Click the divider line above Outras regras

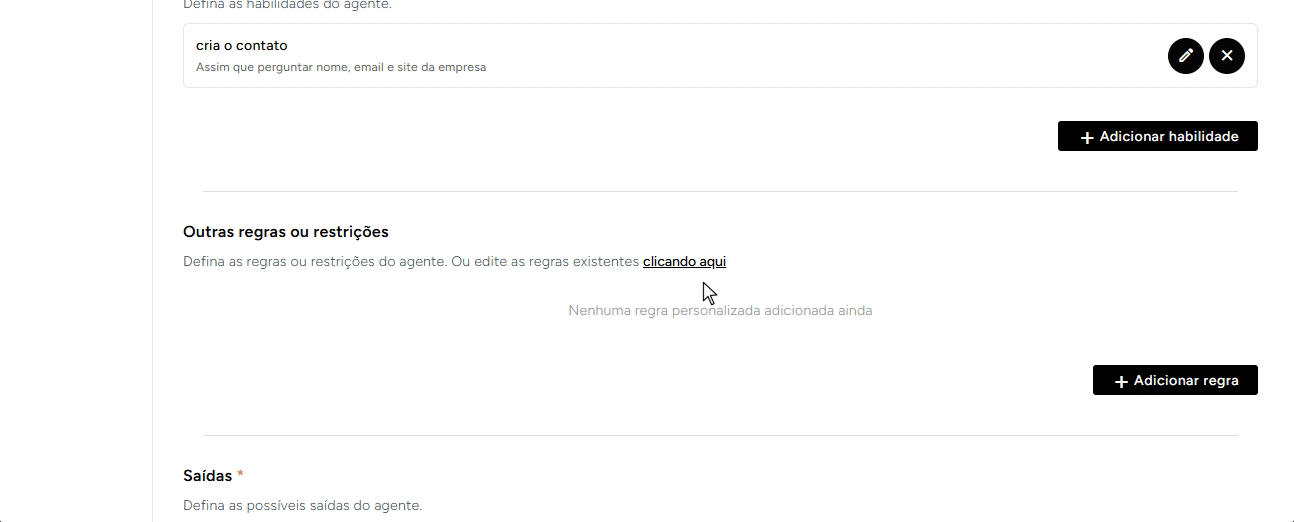pos(720,191)
